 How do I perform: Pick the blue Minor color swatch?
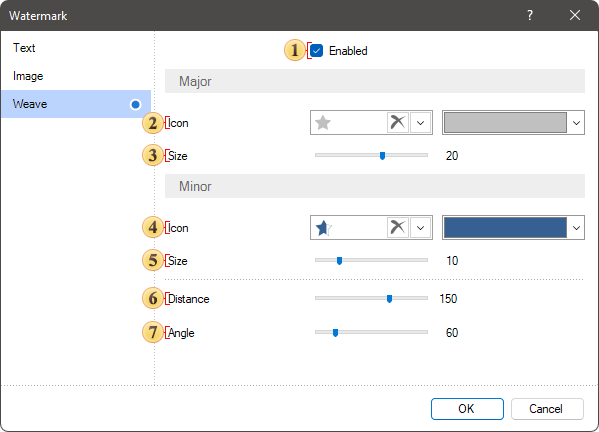click(505, 228)
